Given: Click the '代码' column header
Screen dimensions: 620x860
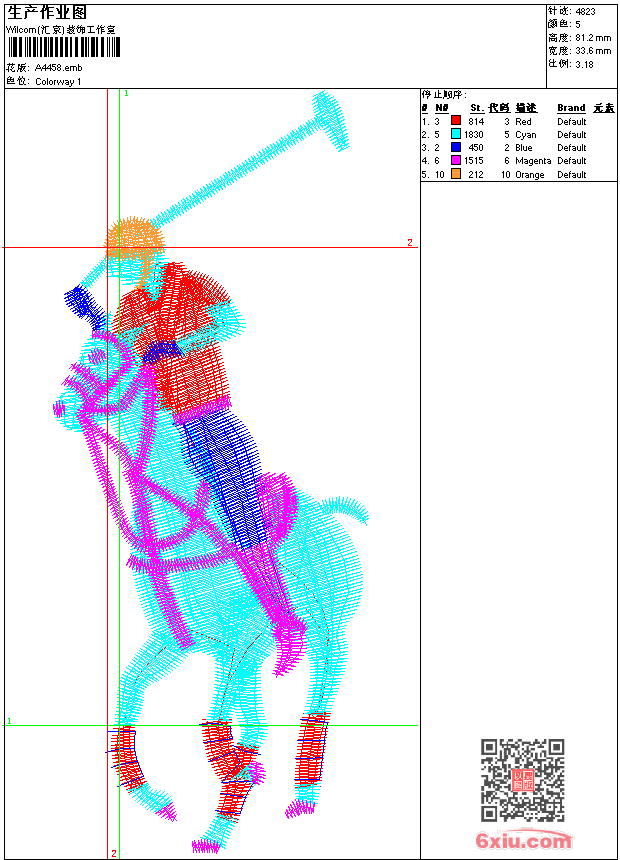Looking at the screenshot, I should [499, 108].
